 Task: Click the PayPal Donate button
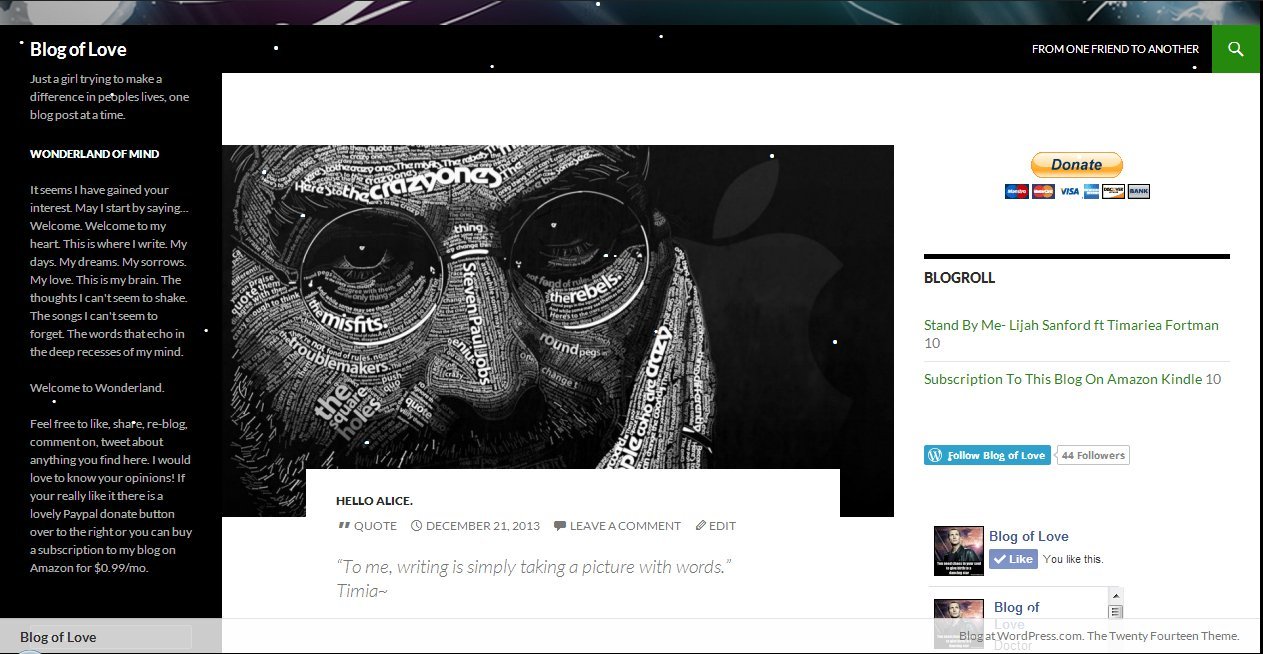[1076, 165]
